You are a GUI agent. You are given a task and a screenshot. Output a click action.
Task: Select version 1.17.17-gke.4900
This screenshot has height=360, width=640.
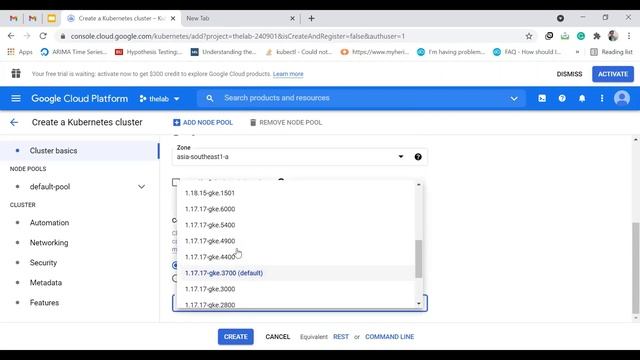tap(296, 241)
